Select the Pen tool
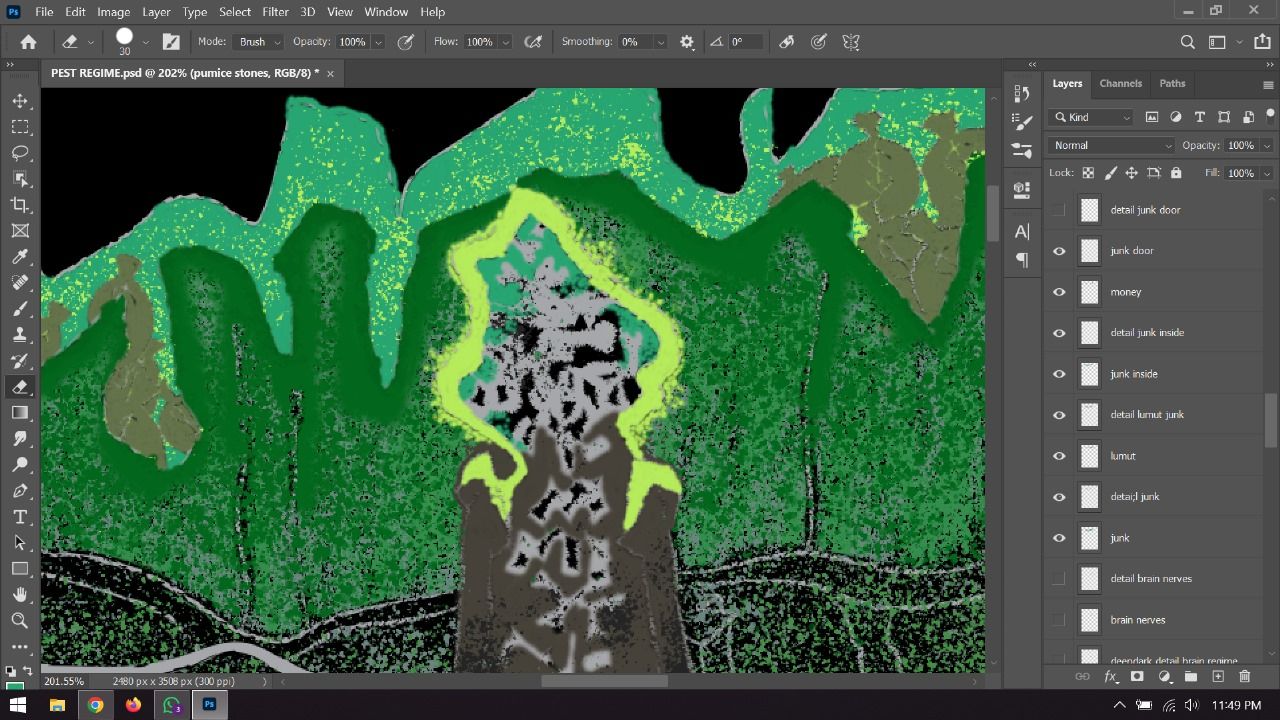 click(x=20, y=491)
